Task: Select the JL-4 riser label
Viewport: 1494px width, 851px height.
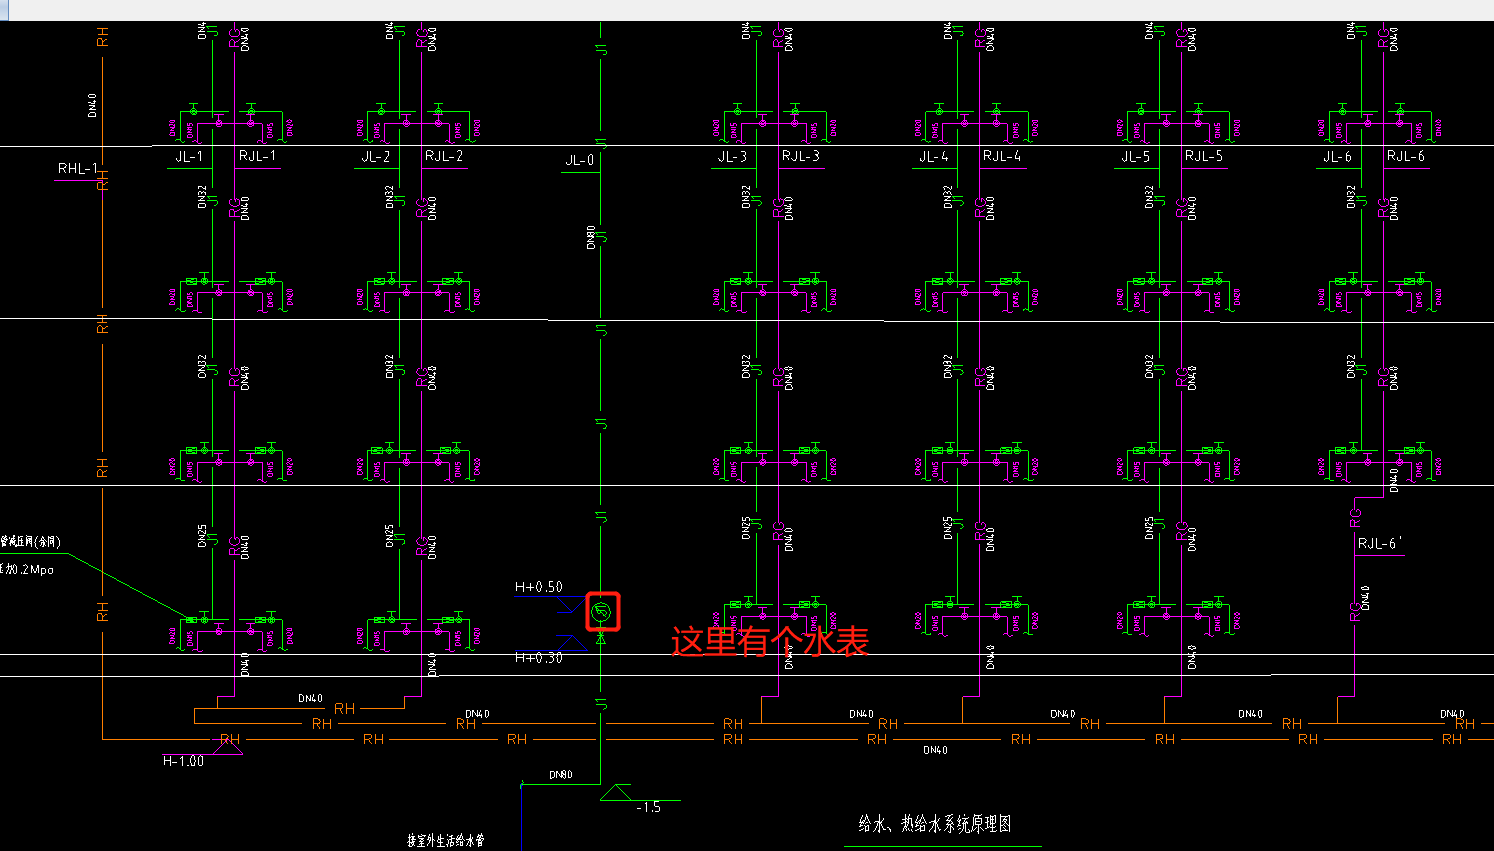Action: [x=934, y=156]
